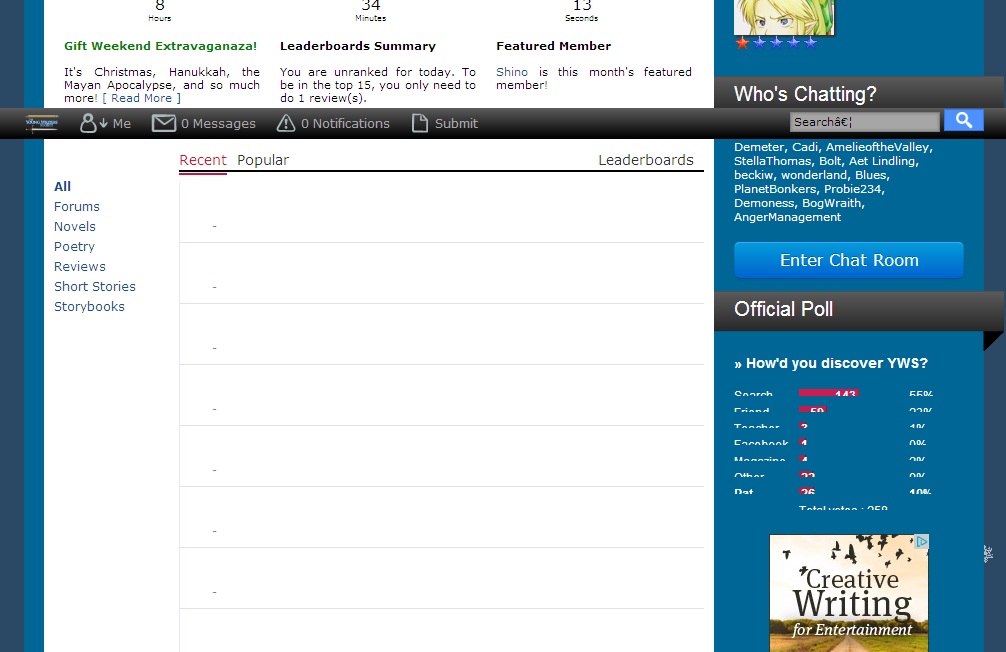Open chatter StellaThomas's profile link

pyautogui.click(x=772, y=161)
